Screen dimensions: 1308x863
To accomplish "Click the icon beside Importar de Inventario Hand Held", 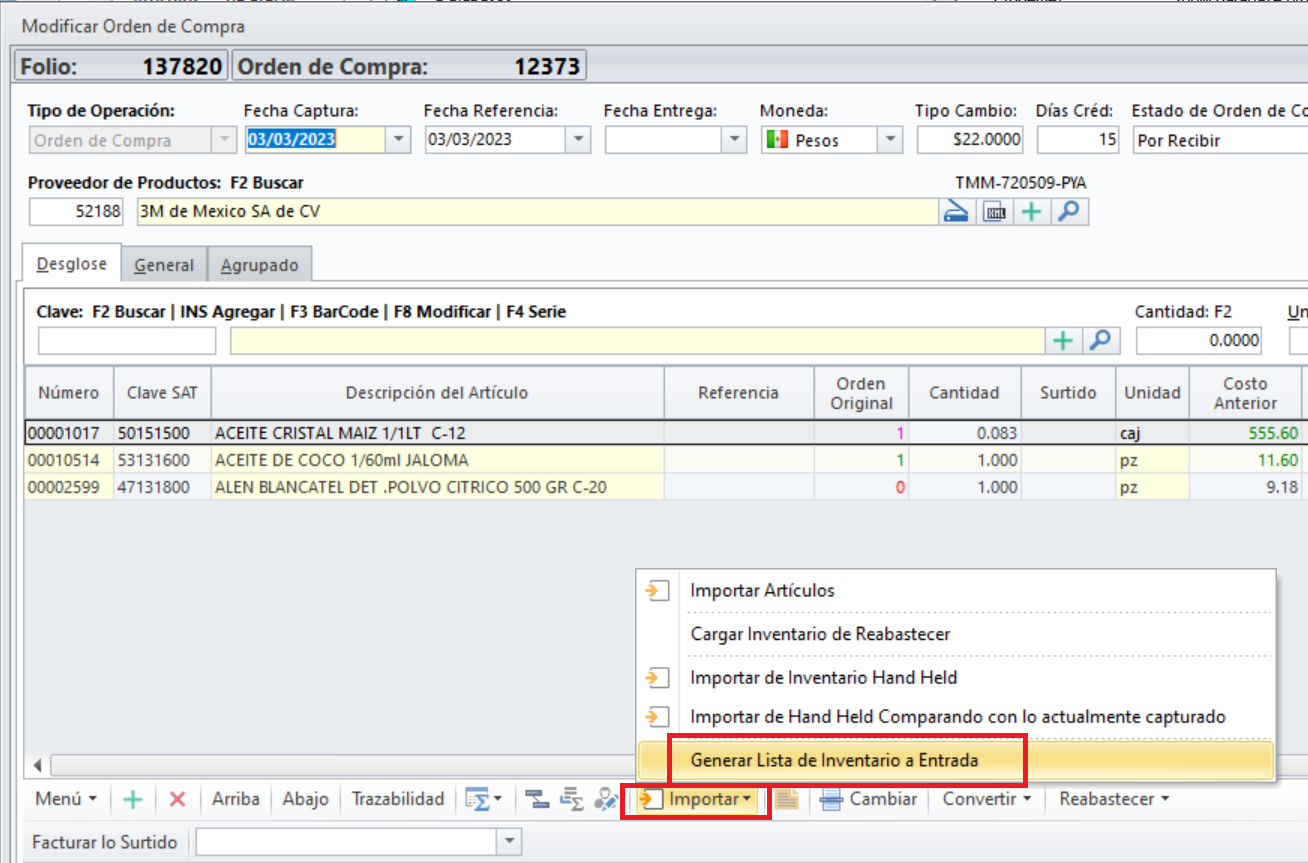I will (657, 677).
